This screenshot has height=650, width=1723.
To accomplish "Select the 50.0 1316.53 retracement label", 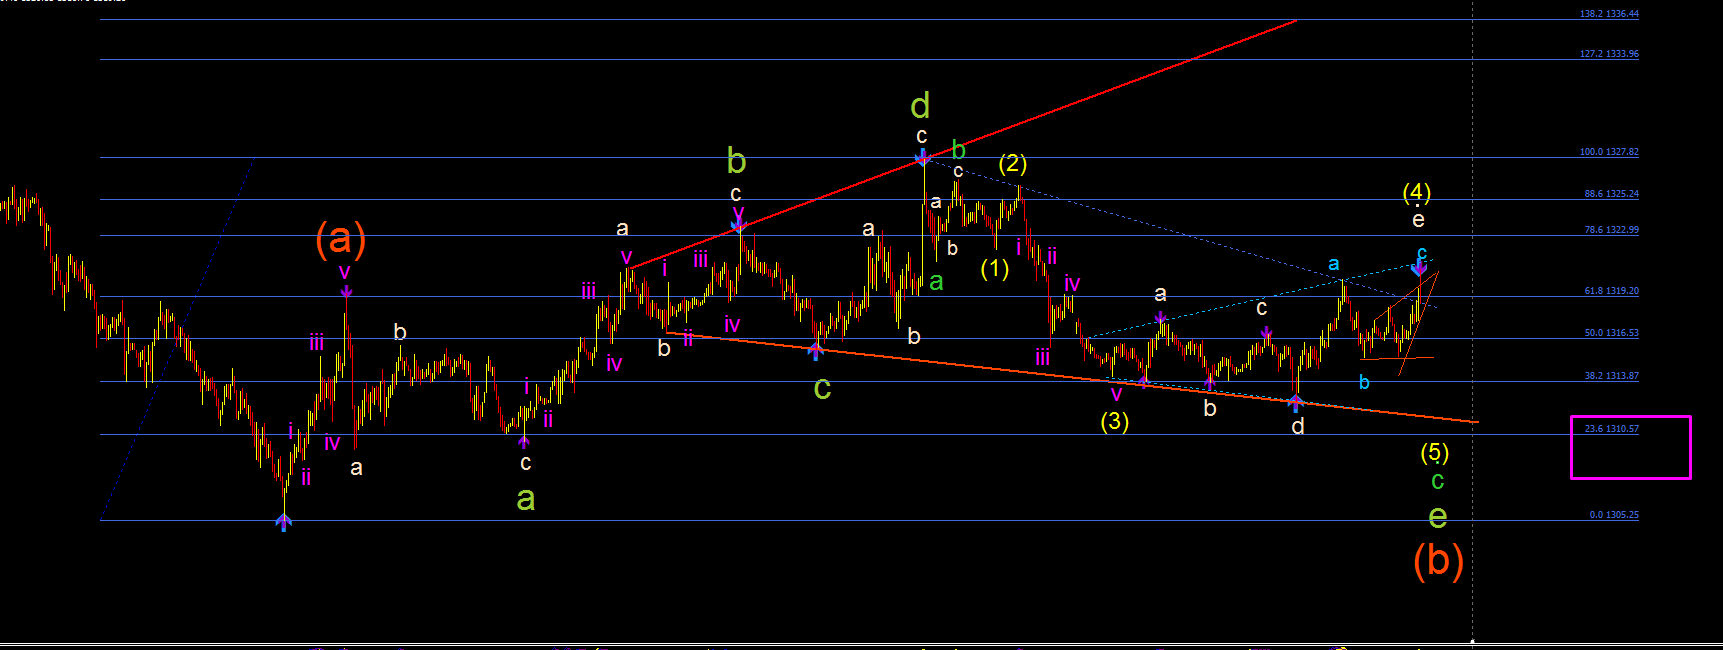I will point(1611,333).
